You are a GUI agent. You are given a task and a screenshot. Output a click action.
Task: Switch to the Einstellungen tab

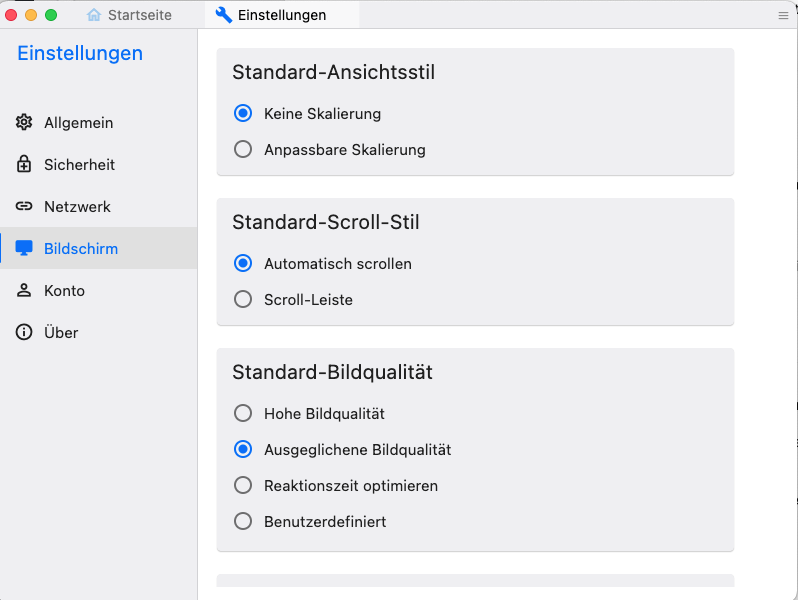[x=281, y=15]
